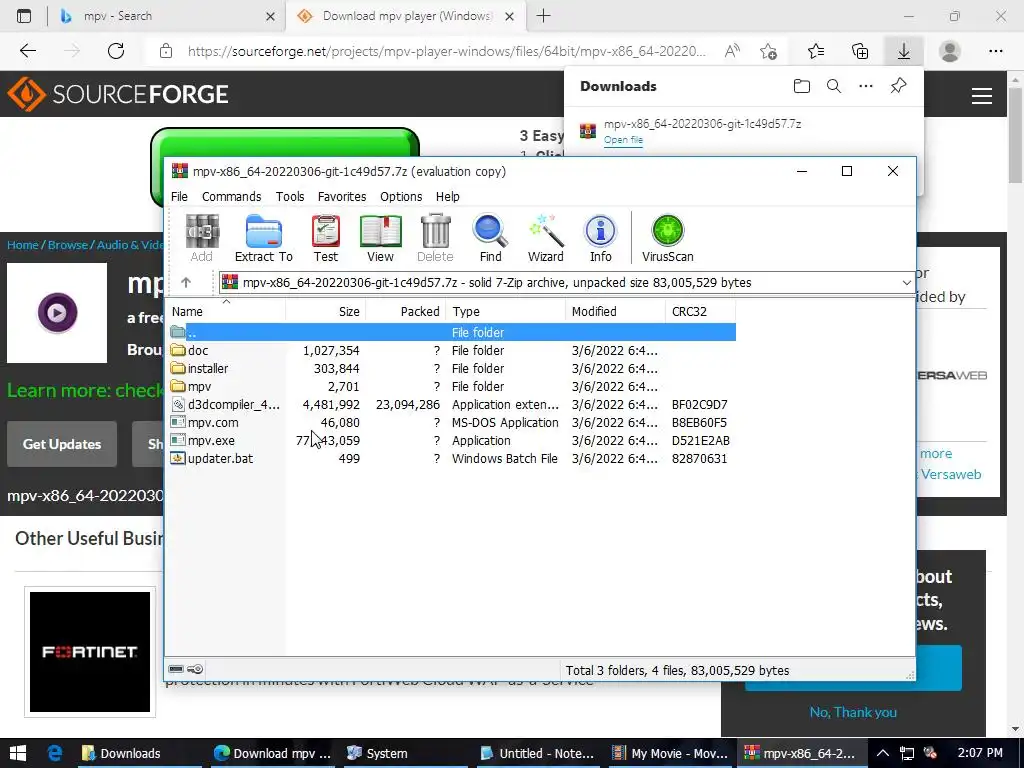Open the Tools menu

(x=290, y=197)
